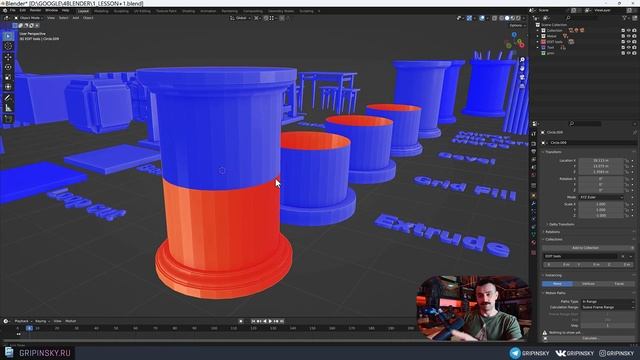Open the Physics properties tab

pyautogui.click(x=533, y=219)
